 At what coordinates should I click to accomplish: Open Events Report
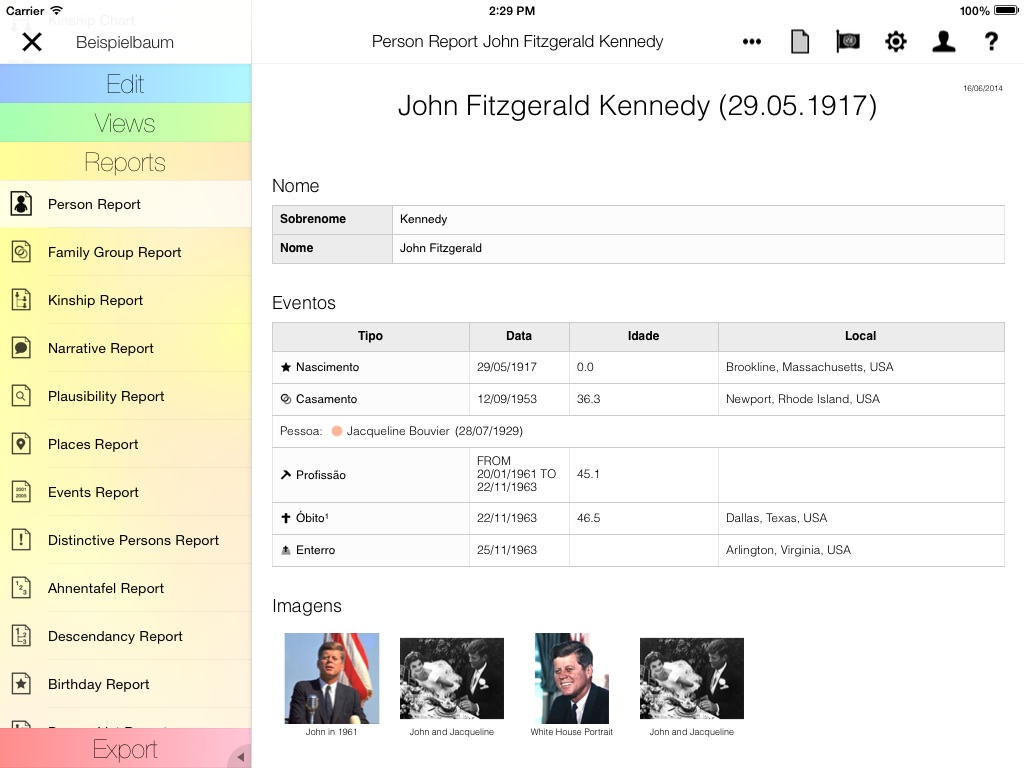pyautogui.click(x=125, y=492)
